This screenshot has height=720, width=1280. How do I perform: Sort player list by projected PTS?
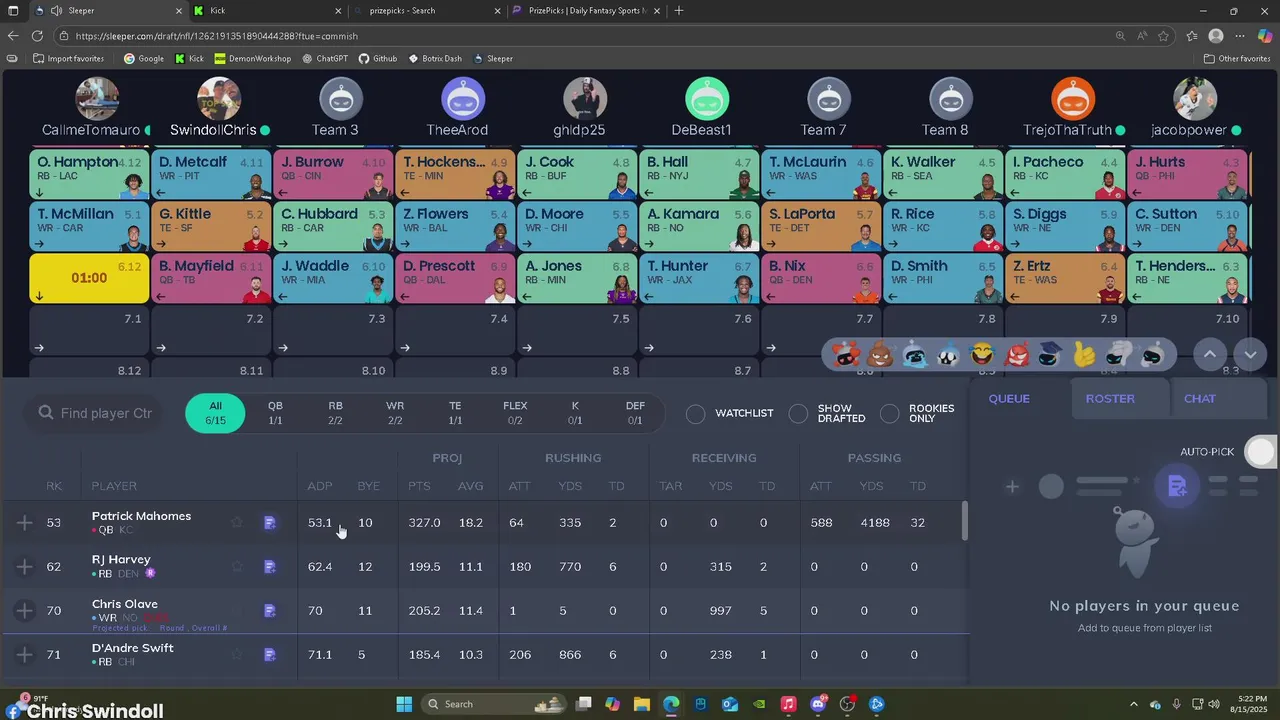[419, 486]
